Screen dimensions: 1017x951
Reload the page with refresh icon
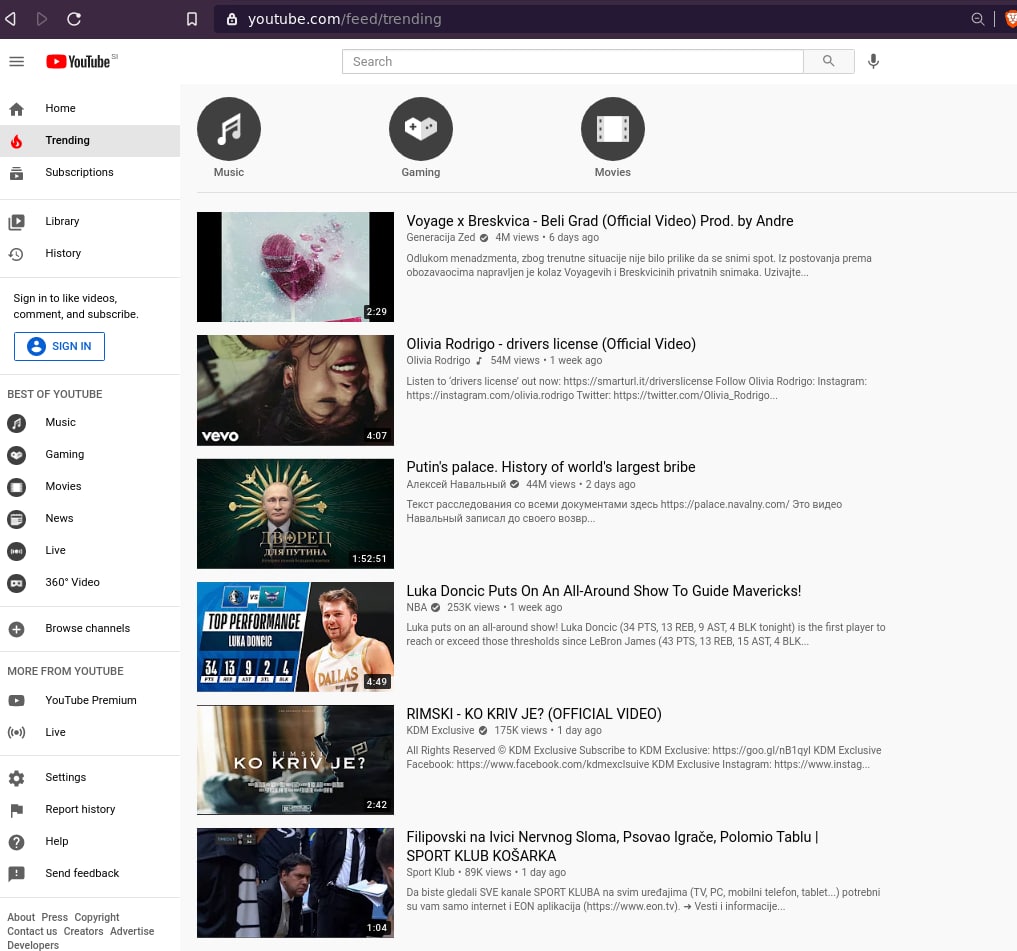point(74,19)
